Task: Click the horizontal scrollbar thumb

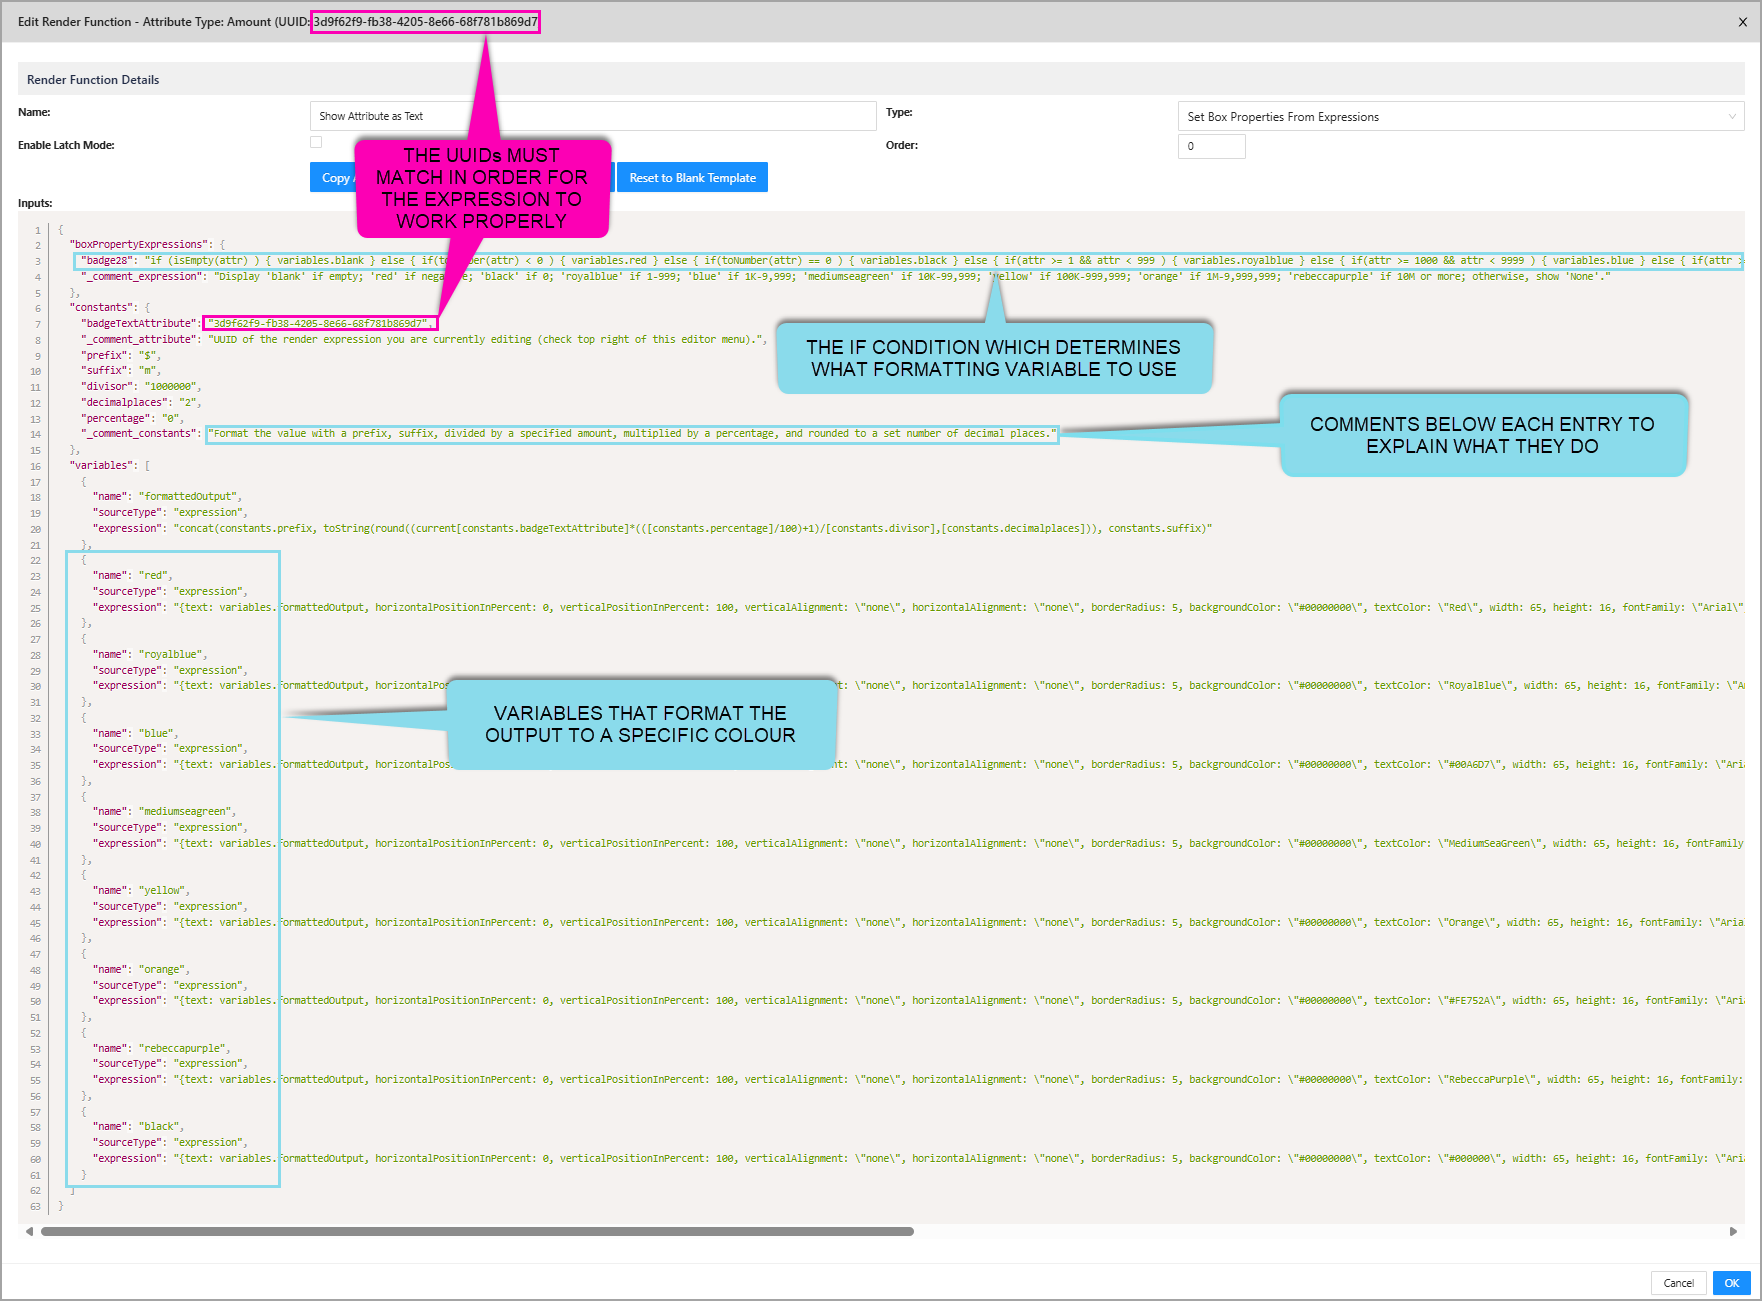Action: (x=477, y=1231)
